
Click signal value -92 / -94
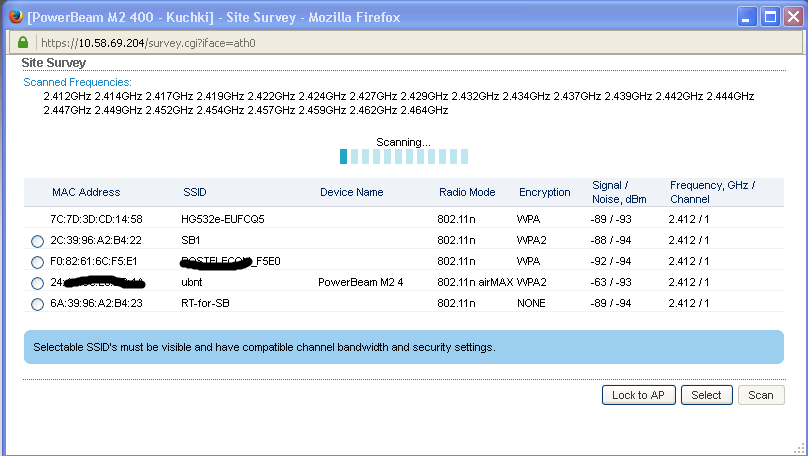pyautogui.click(x=611, y=261)
